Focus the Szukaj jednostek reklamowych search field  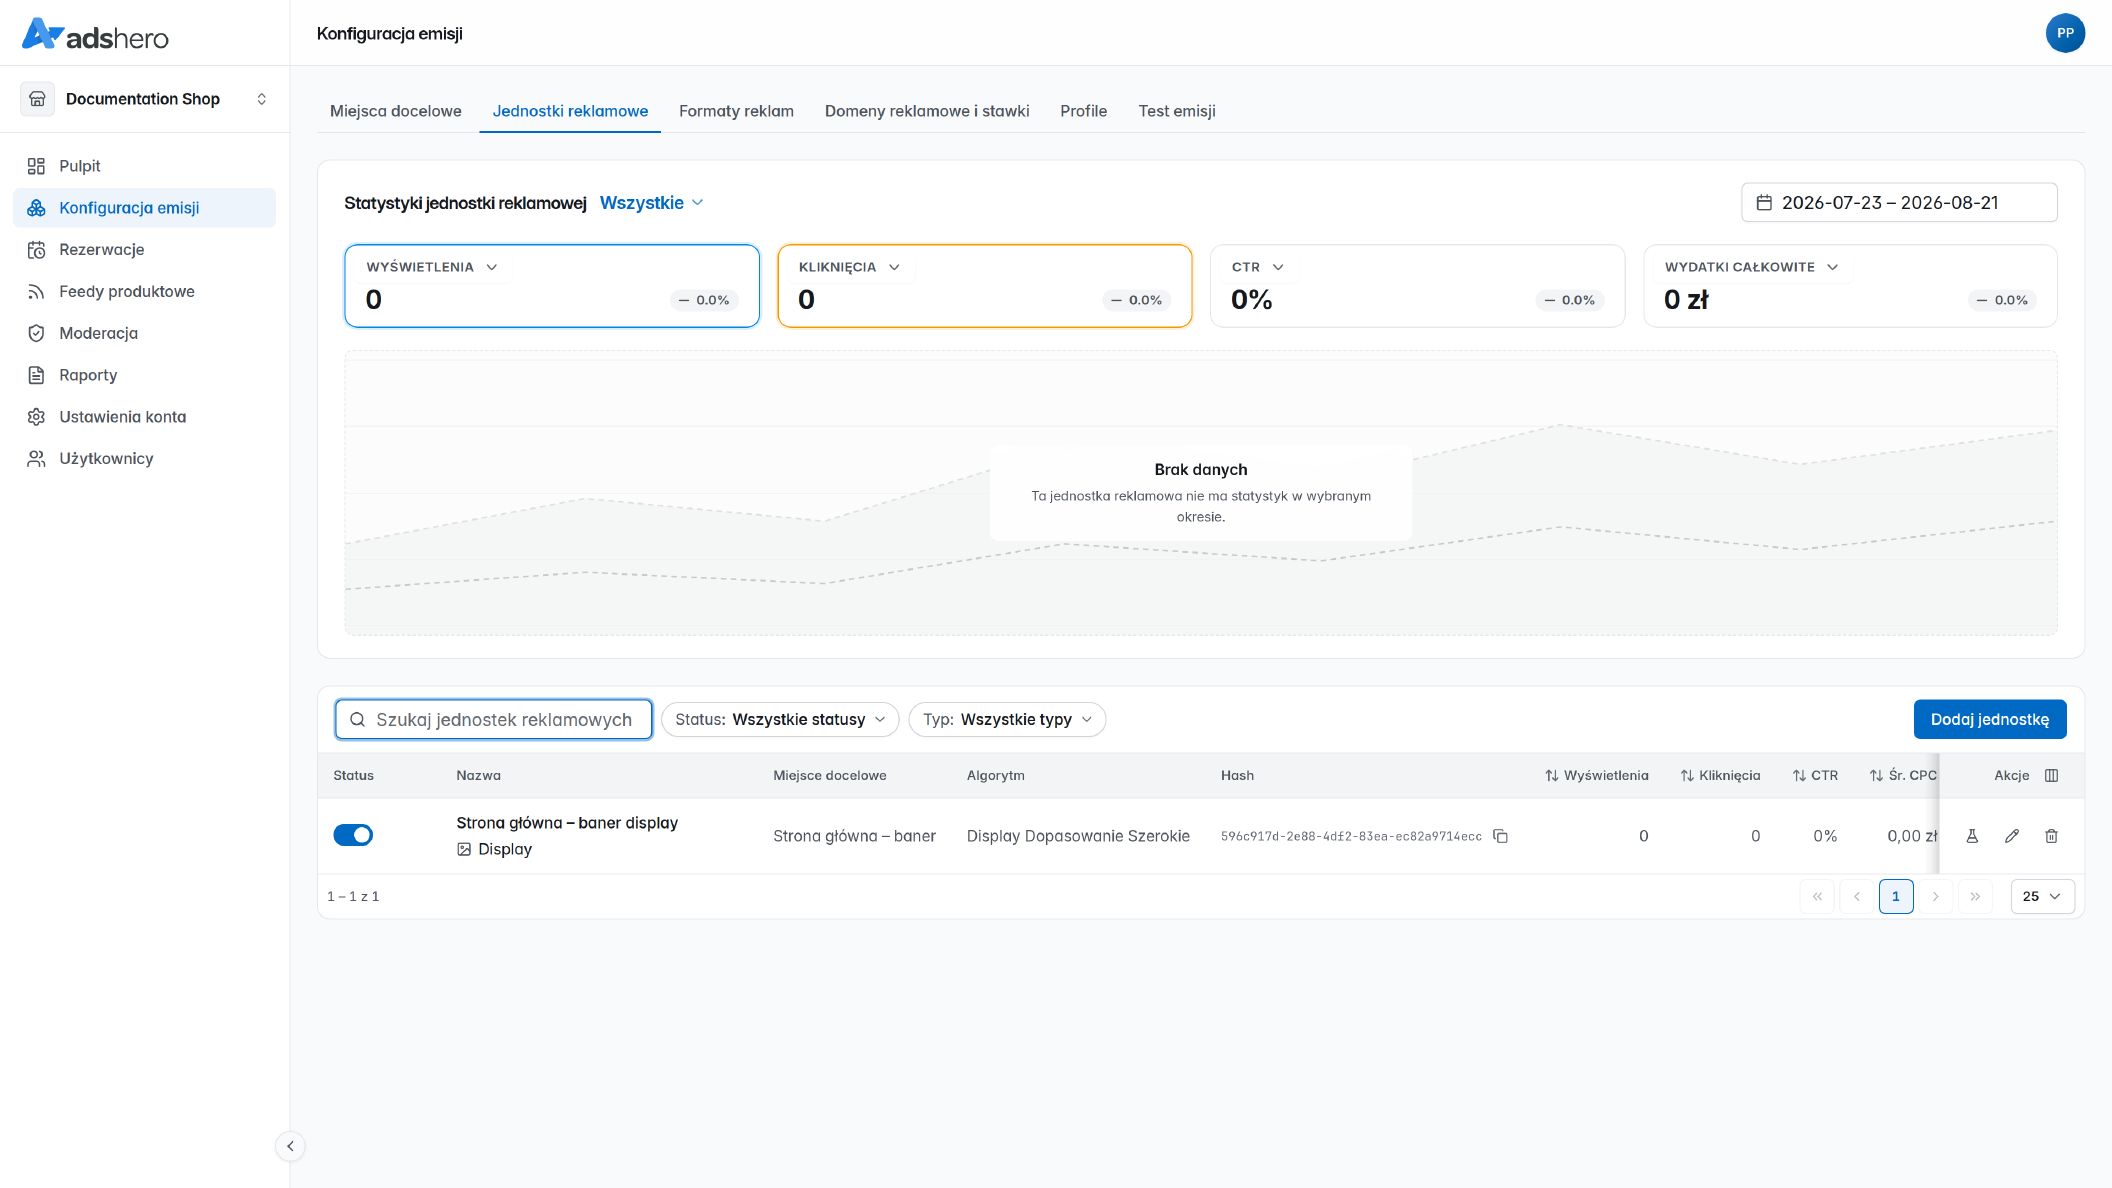[x=494, y=720]
